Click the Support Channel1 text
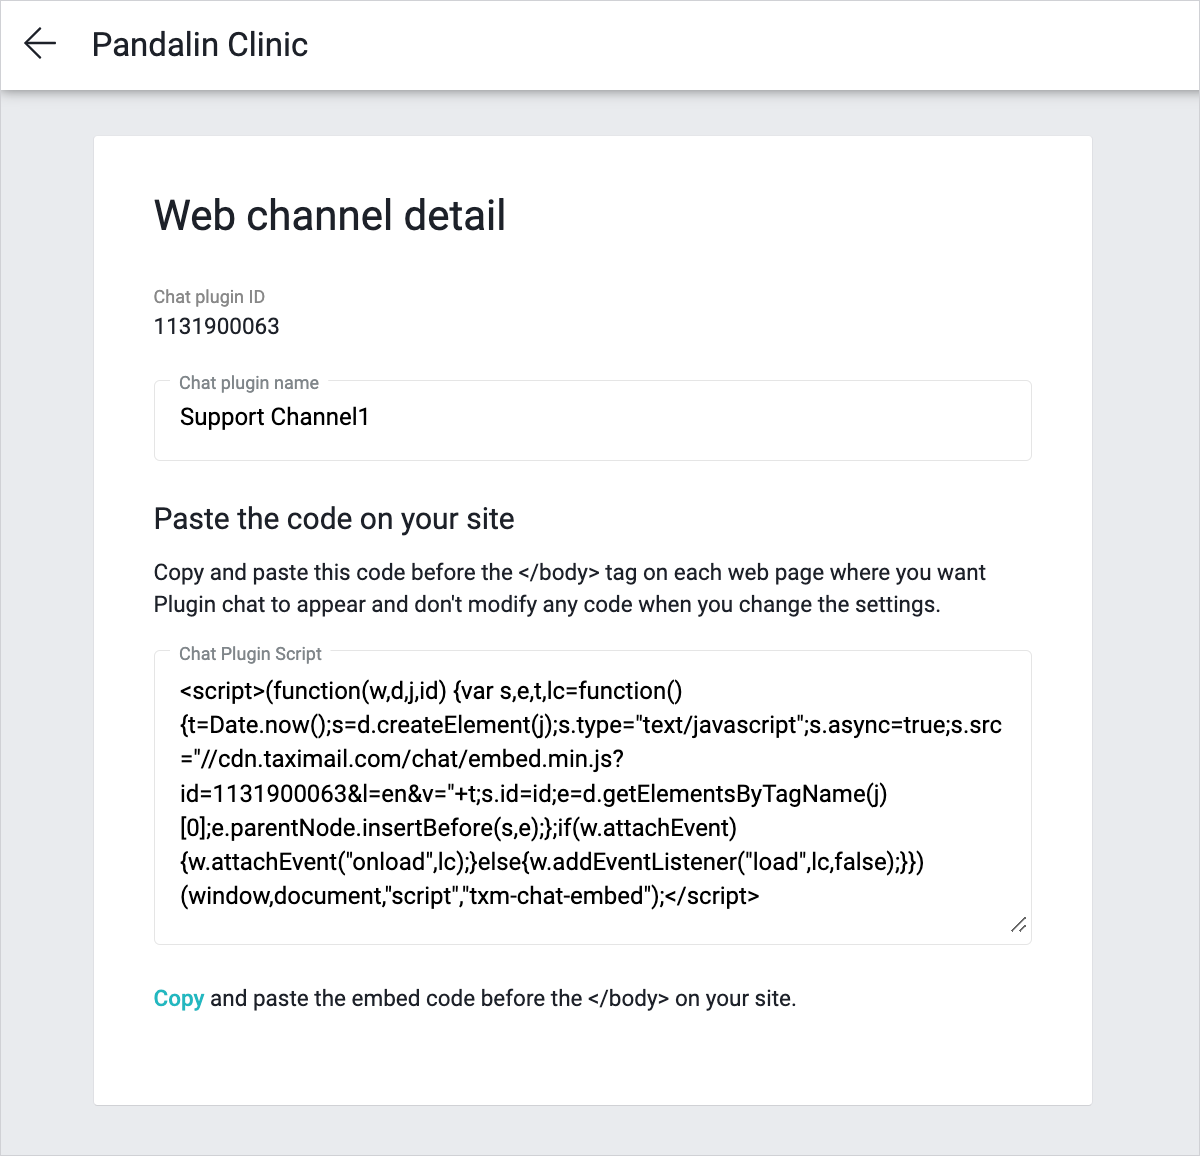1200x1156 pixels. [x=274, y=417]
